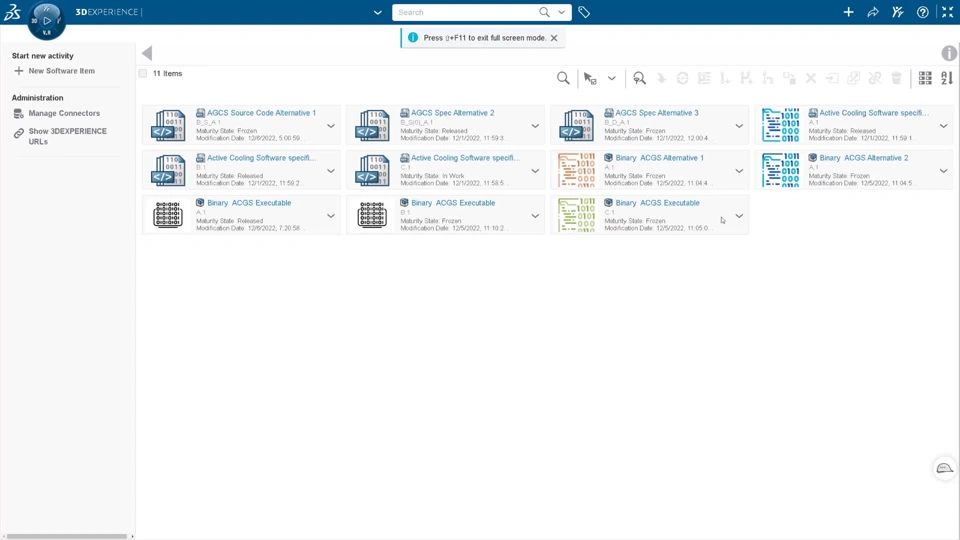Open Binary ACGS Alternative 1 title link
This screenshot has height=540, width=960.
click(x=659, y=158)
